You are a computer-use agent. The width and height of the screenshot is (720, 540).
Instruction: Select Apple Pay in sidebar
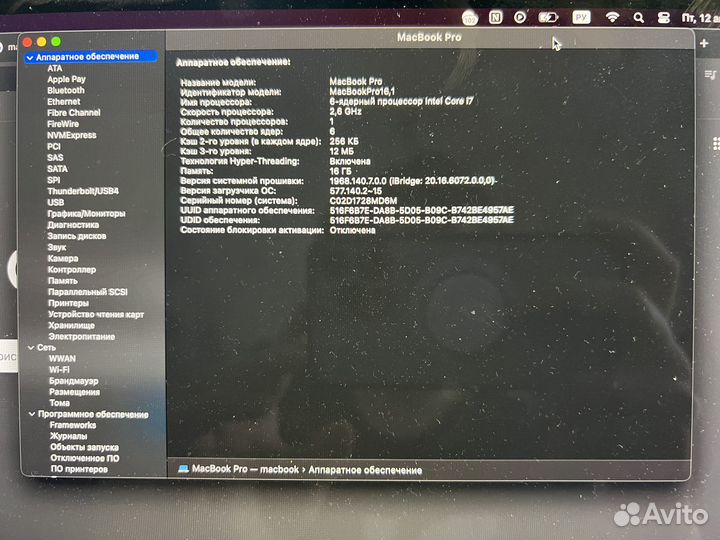point(66,79)
